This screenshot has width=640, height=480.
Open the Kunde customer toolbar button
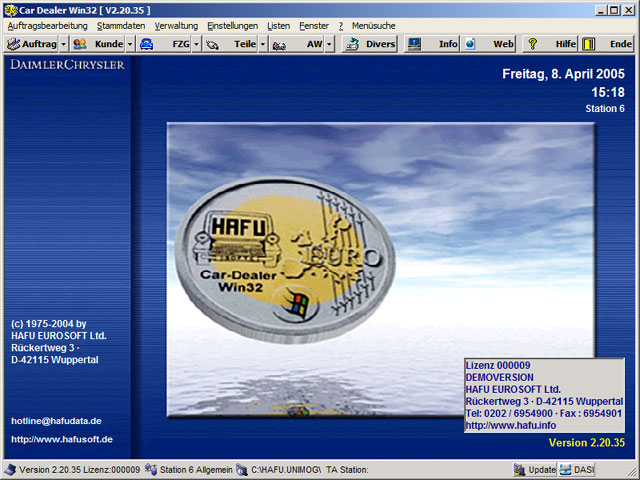tap(98, 44)
